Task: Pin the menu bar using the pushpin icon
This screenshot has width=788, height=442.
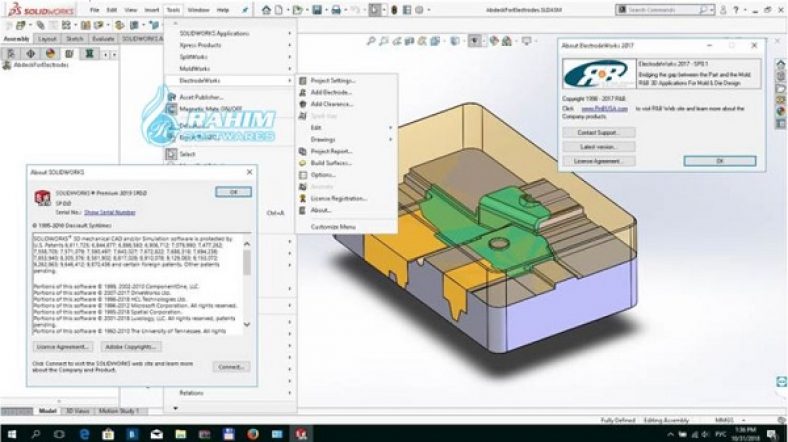Action: tap(245, 10)
